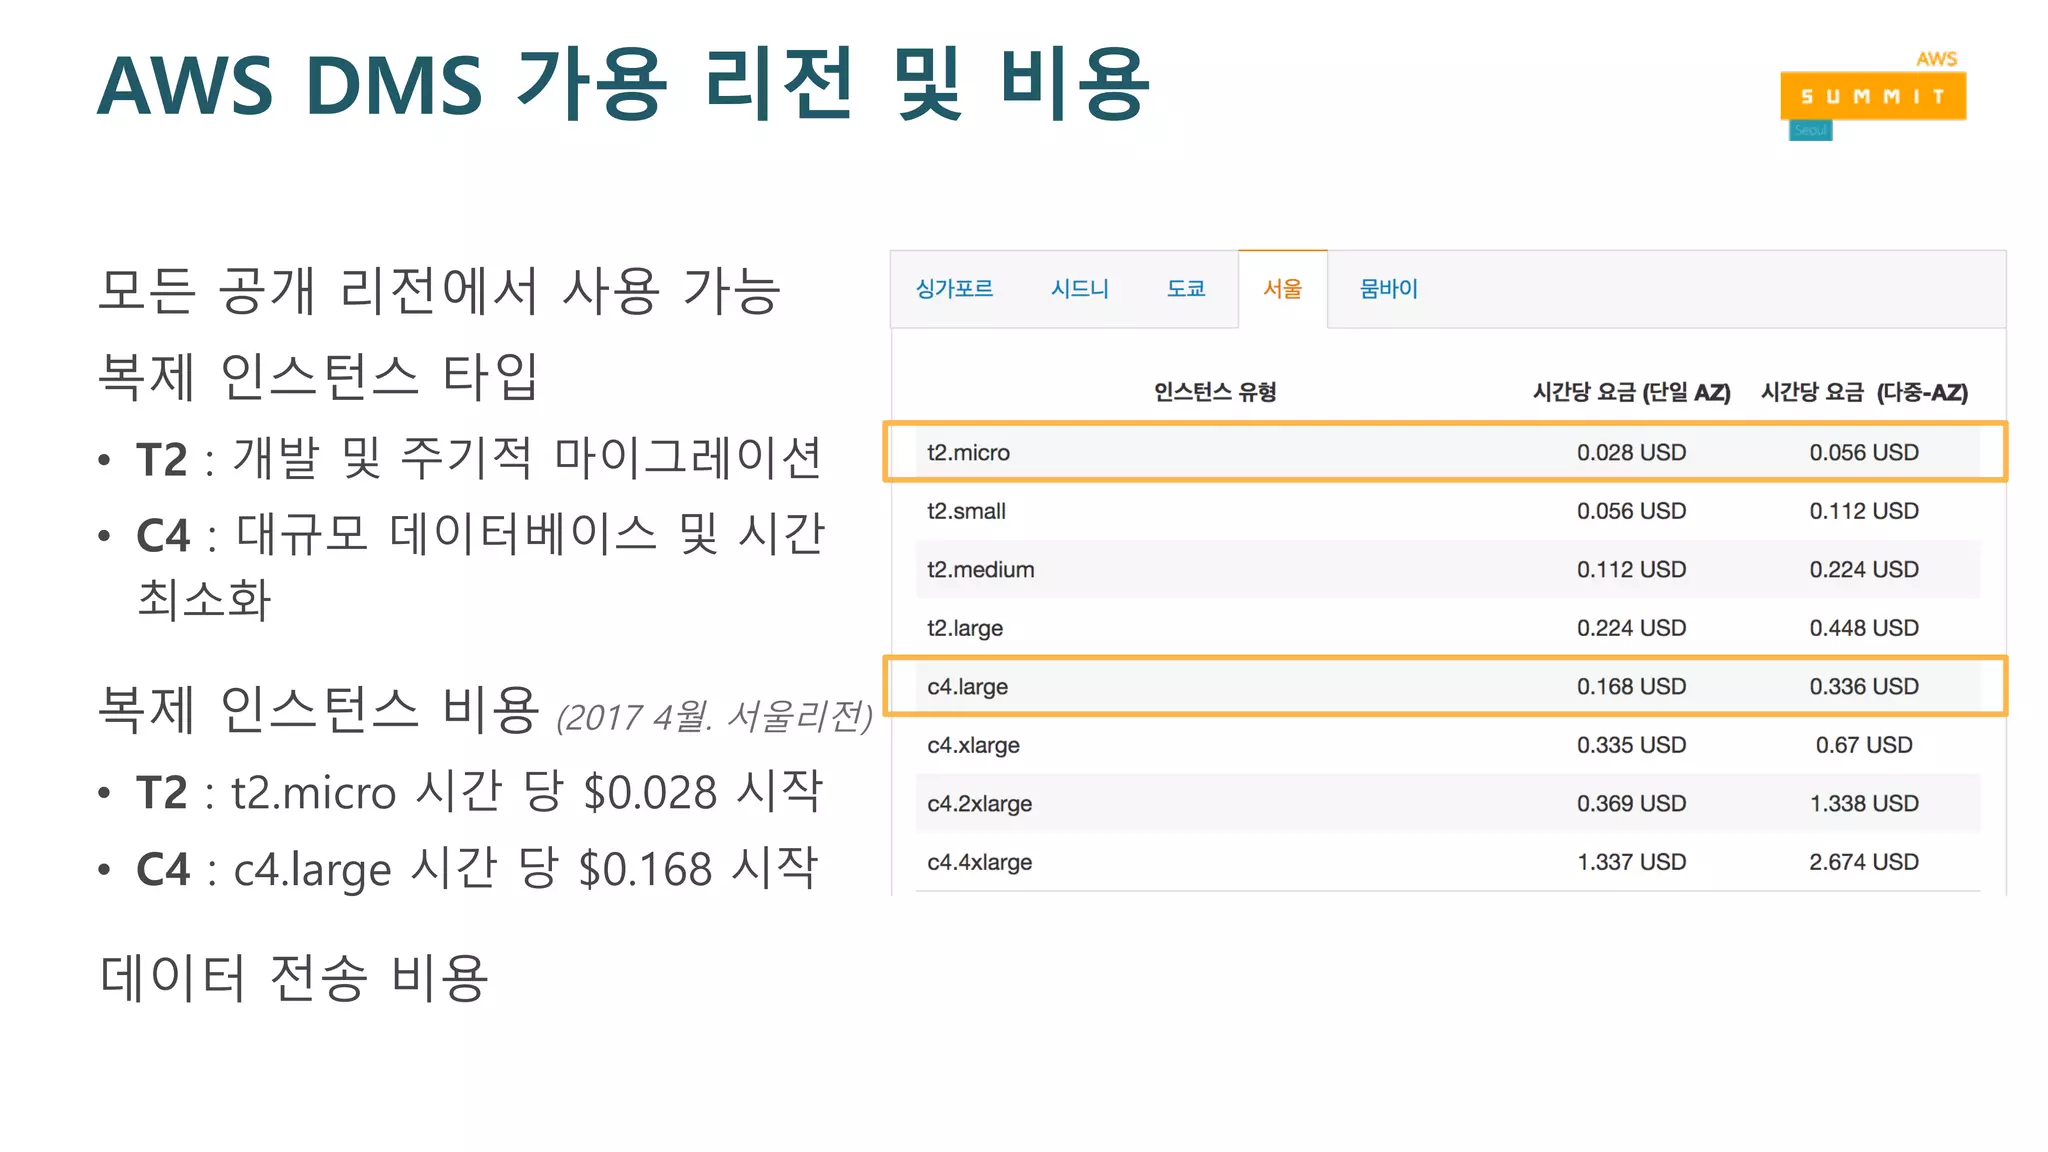Click the c4.2xlarge 1.338 USD price

click(x=1863, y=803)
